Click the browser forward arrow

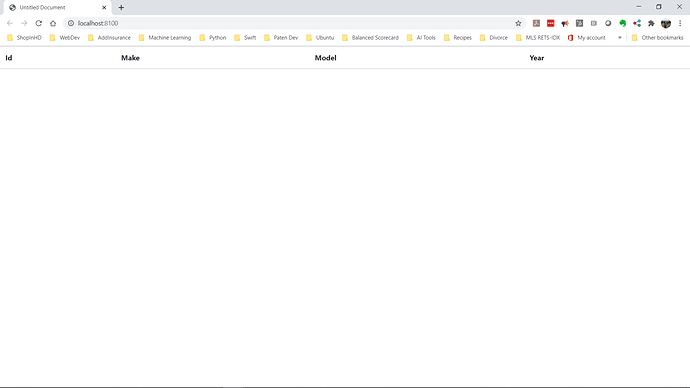click(x=24, y=23)
